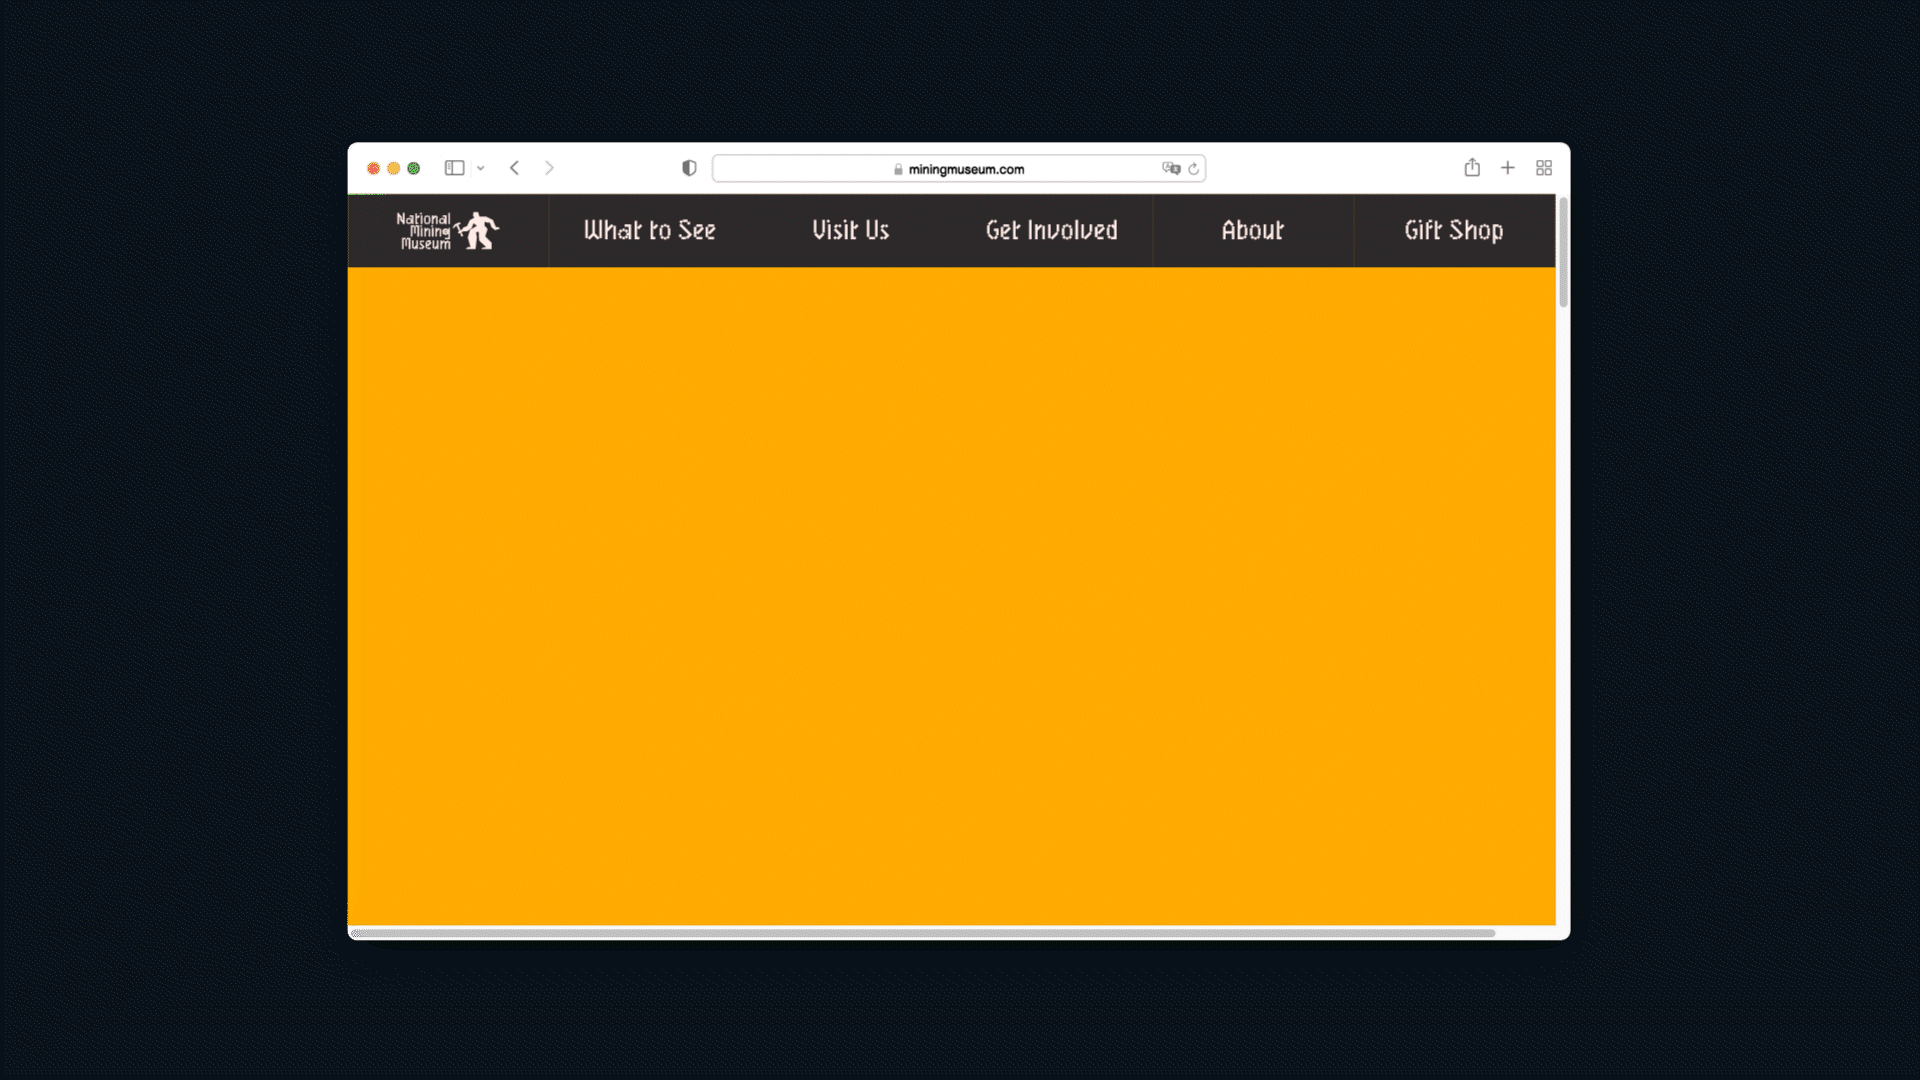Viewport: 1920px width, 1080px height.
Task: Open the What to See menu
Action: tap(650, 231)
